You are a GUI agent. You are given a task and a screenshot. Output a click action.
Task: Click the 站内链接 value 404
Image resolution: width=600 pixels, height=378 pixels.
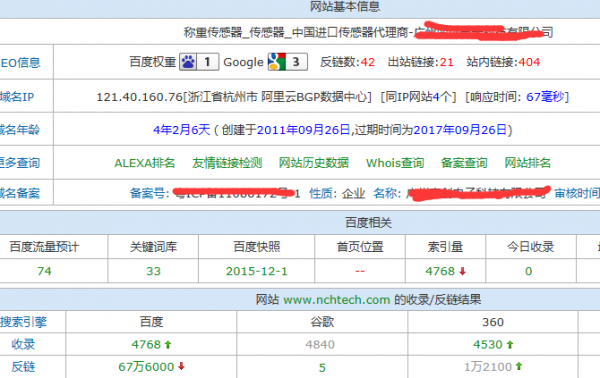[529, 62]
